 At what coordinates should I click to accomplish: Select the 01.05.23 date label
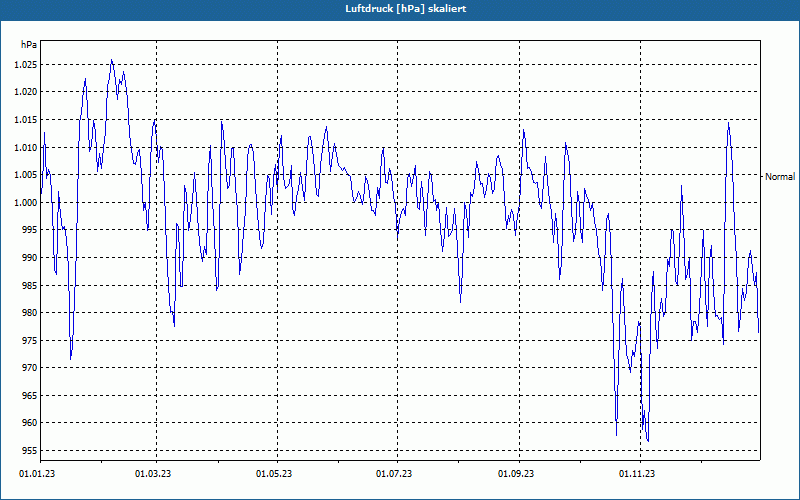click(x=274, y=474)
